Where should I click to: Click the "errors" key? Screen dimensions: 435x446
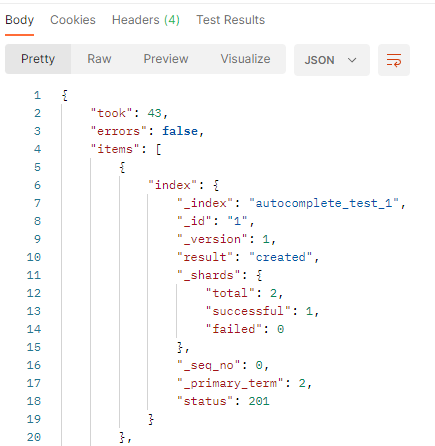[119, 131]
